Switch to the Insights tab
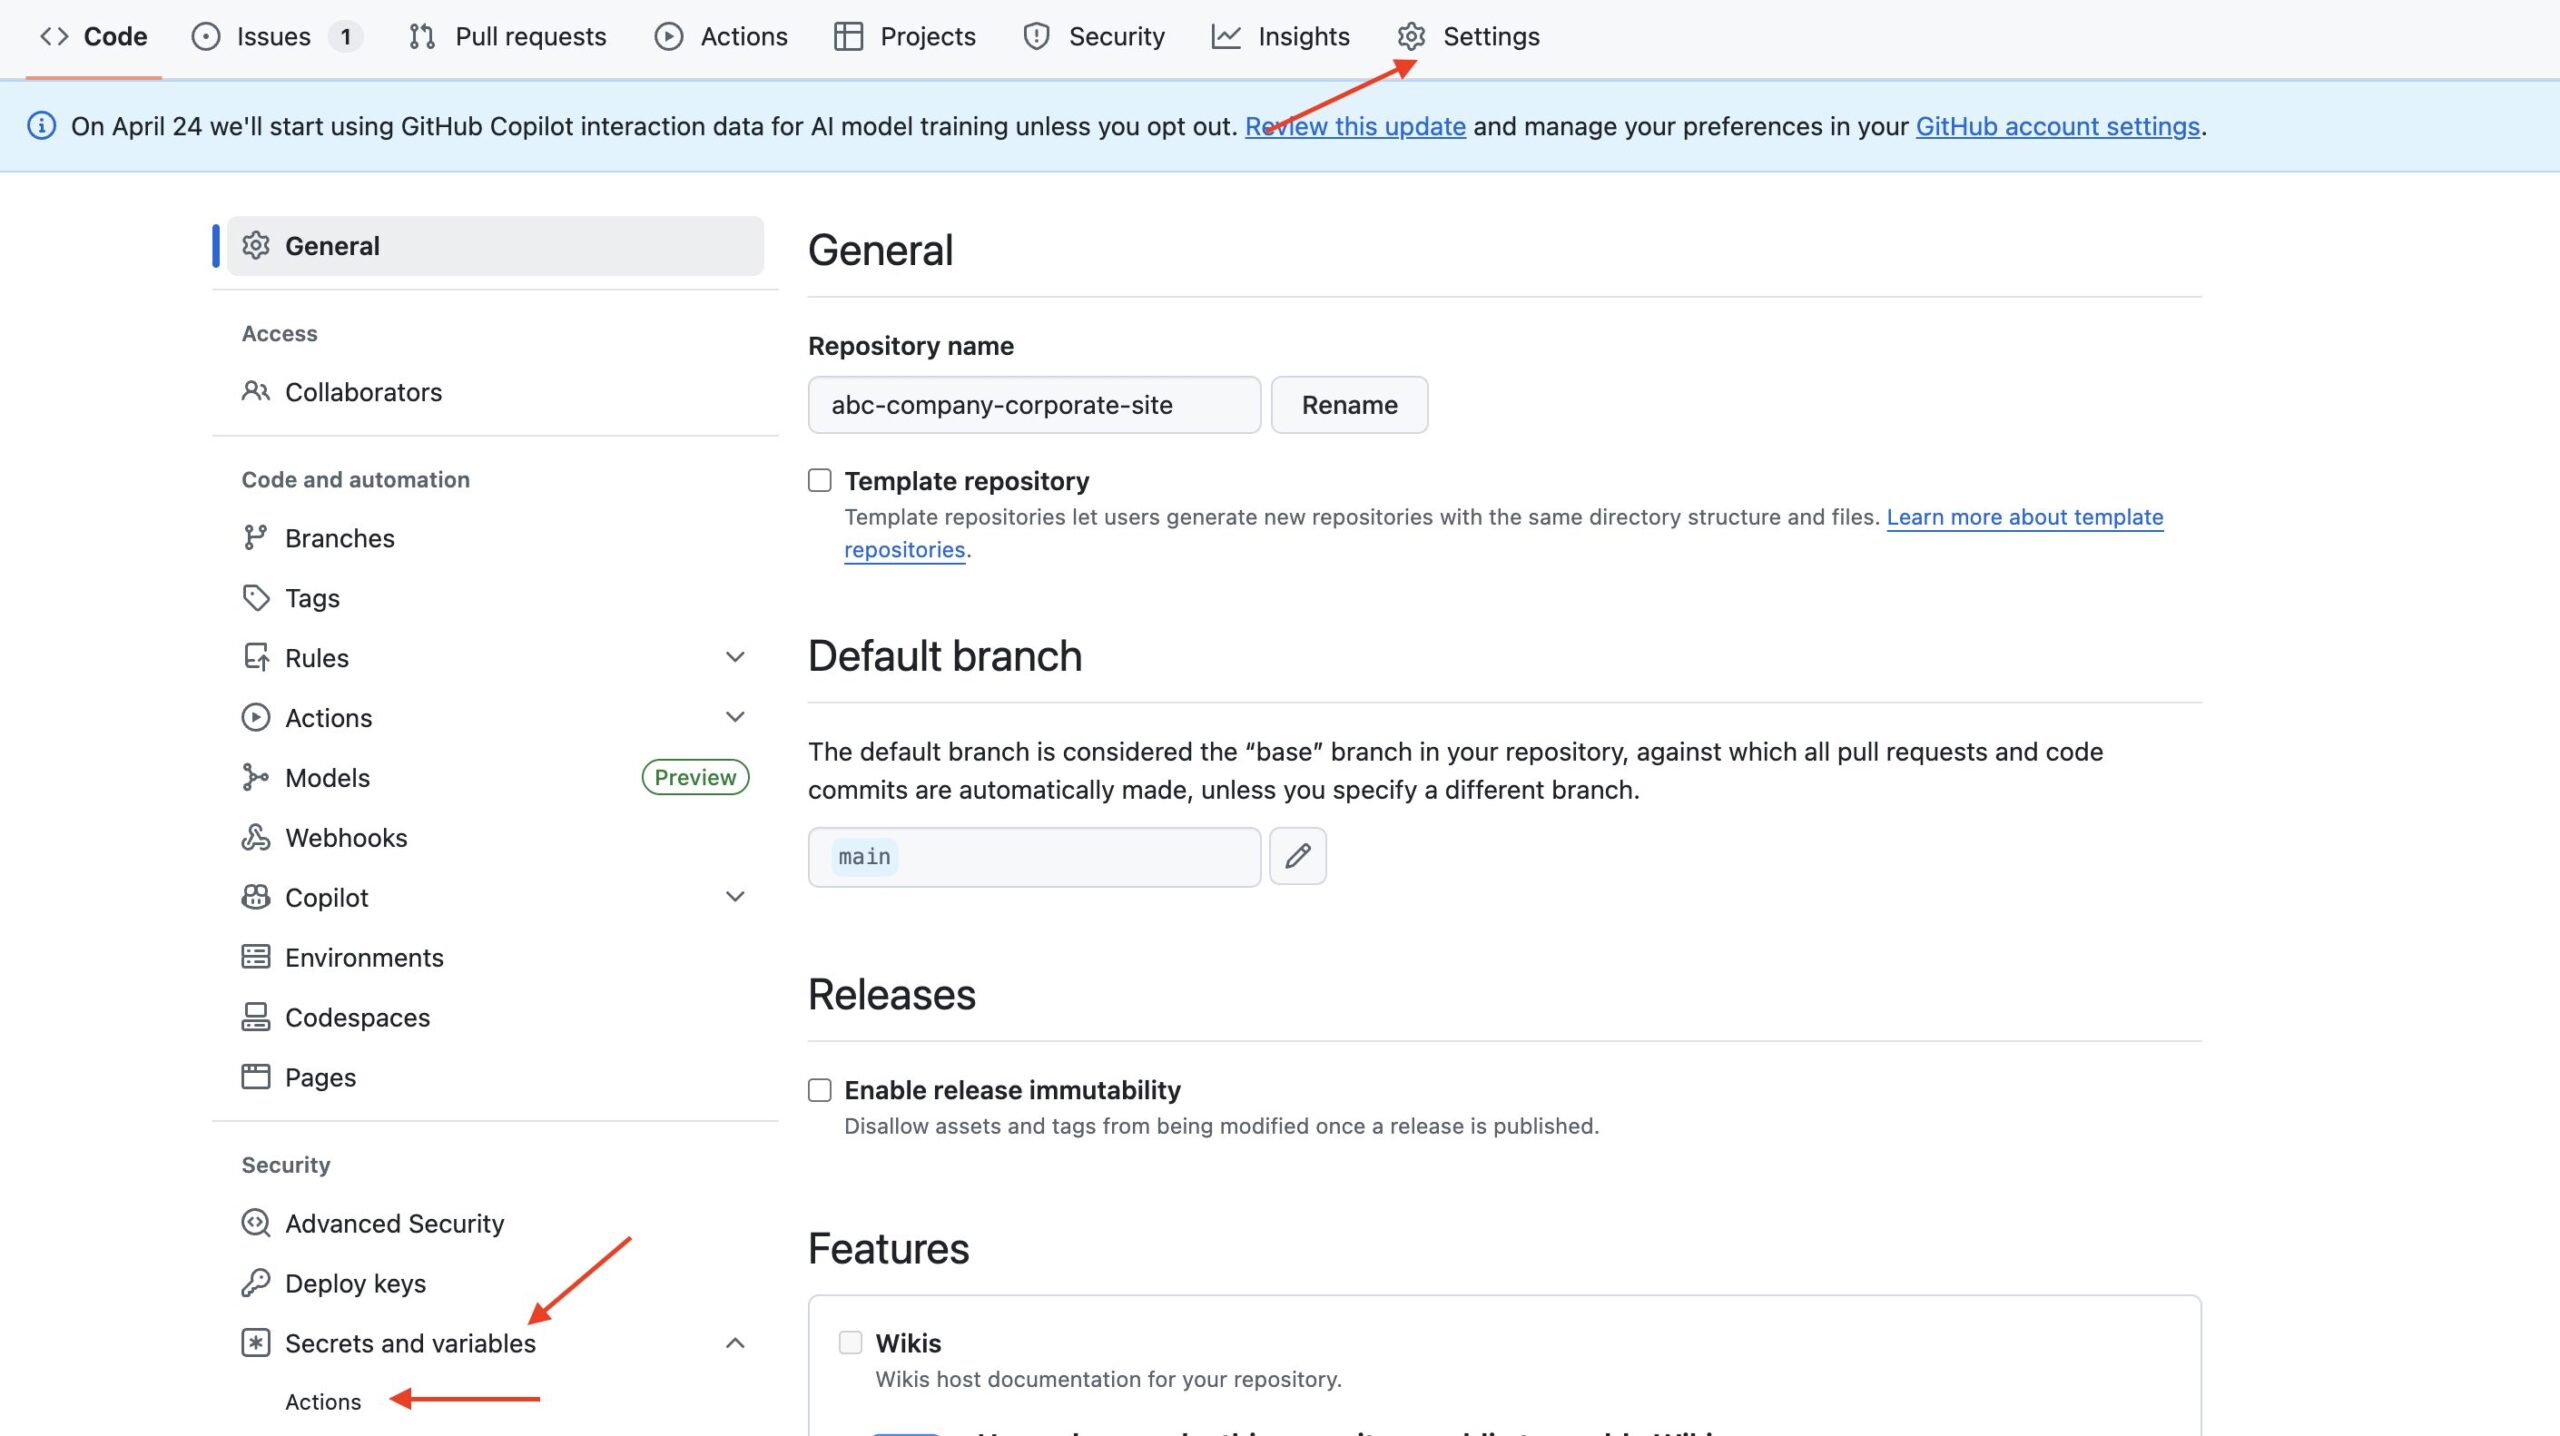This screenshot has width=2560, height=1436. tap(1281, 37)
